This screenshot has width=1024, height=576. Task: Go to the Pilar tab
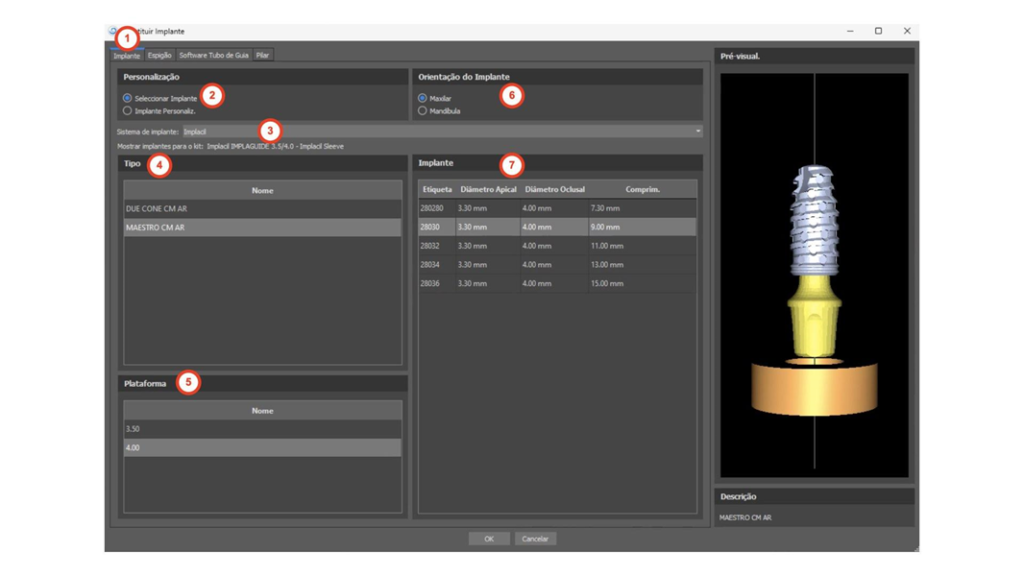tap(262, 56)
